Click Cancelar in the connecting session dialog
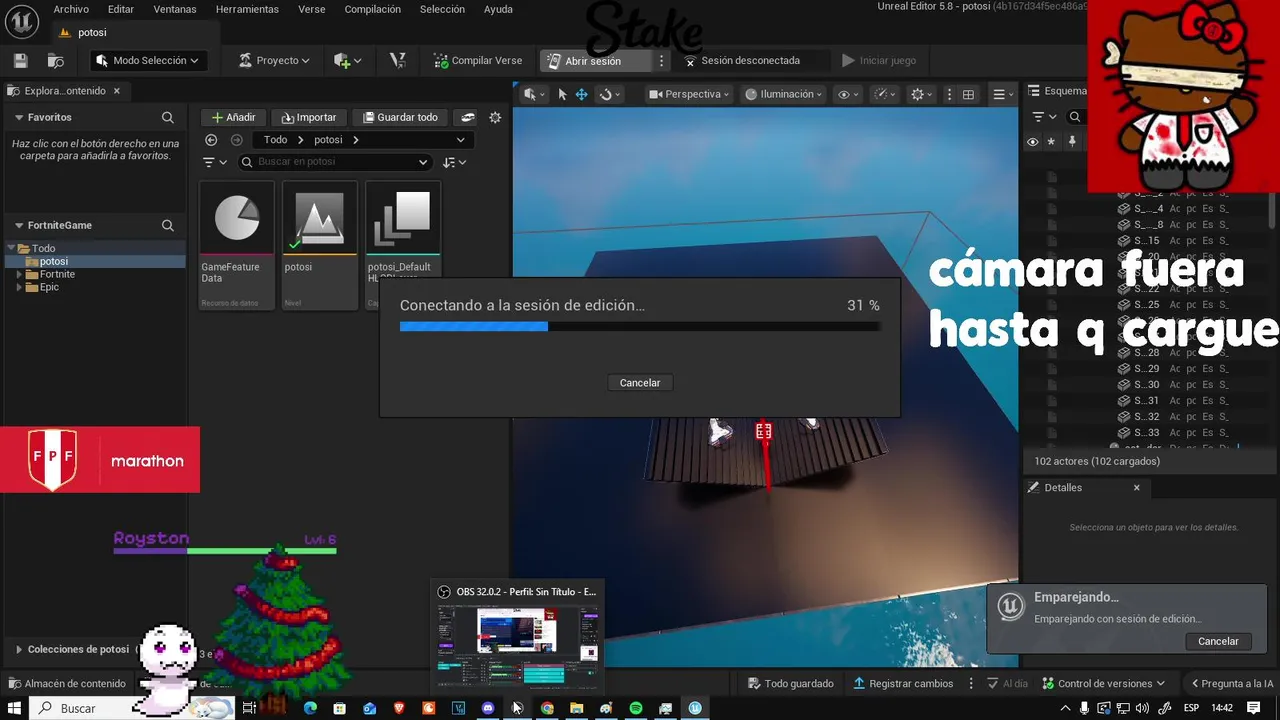This screenshot has width=1280, height=720. (640, 383)
